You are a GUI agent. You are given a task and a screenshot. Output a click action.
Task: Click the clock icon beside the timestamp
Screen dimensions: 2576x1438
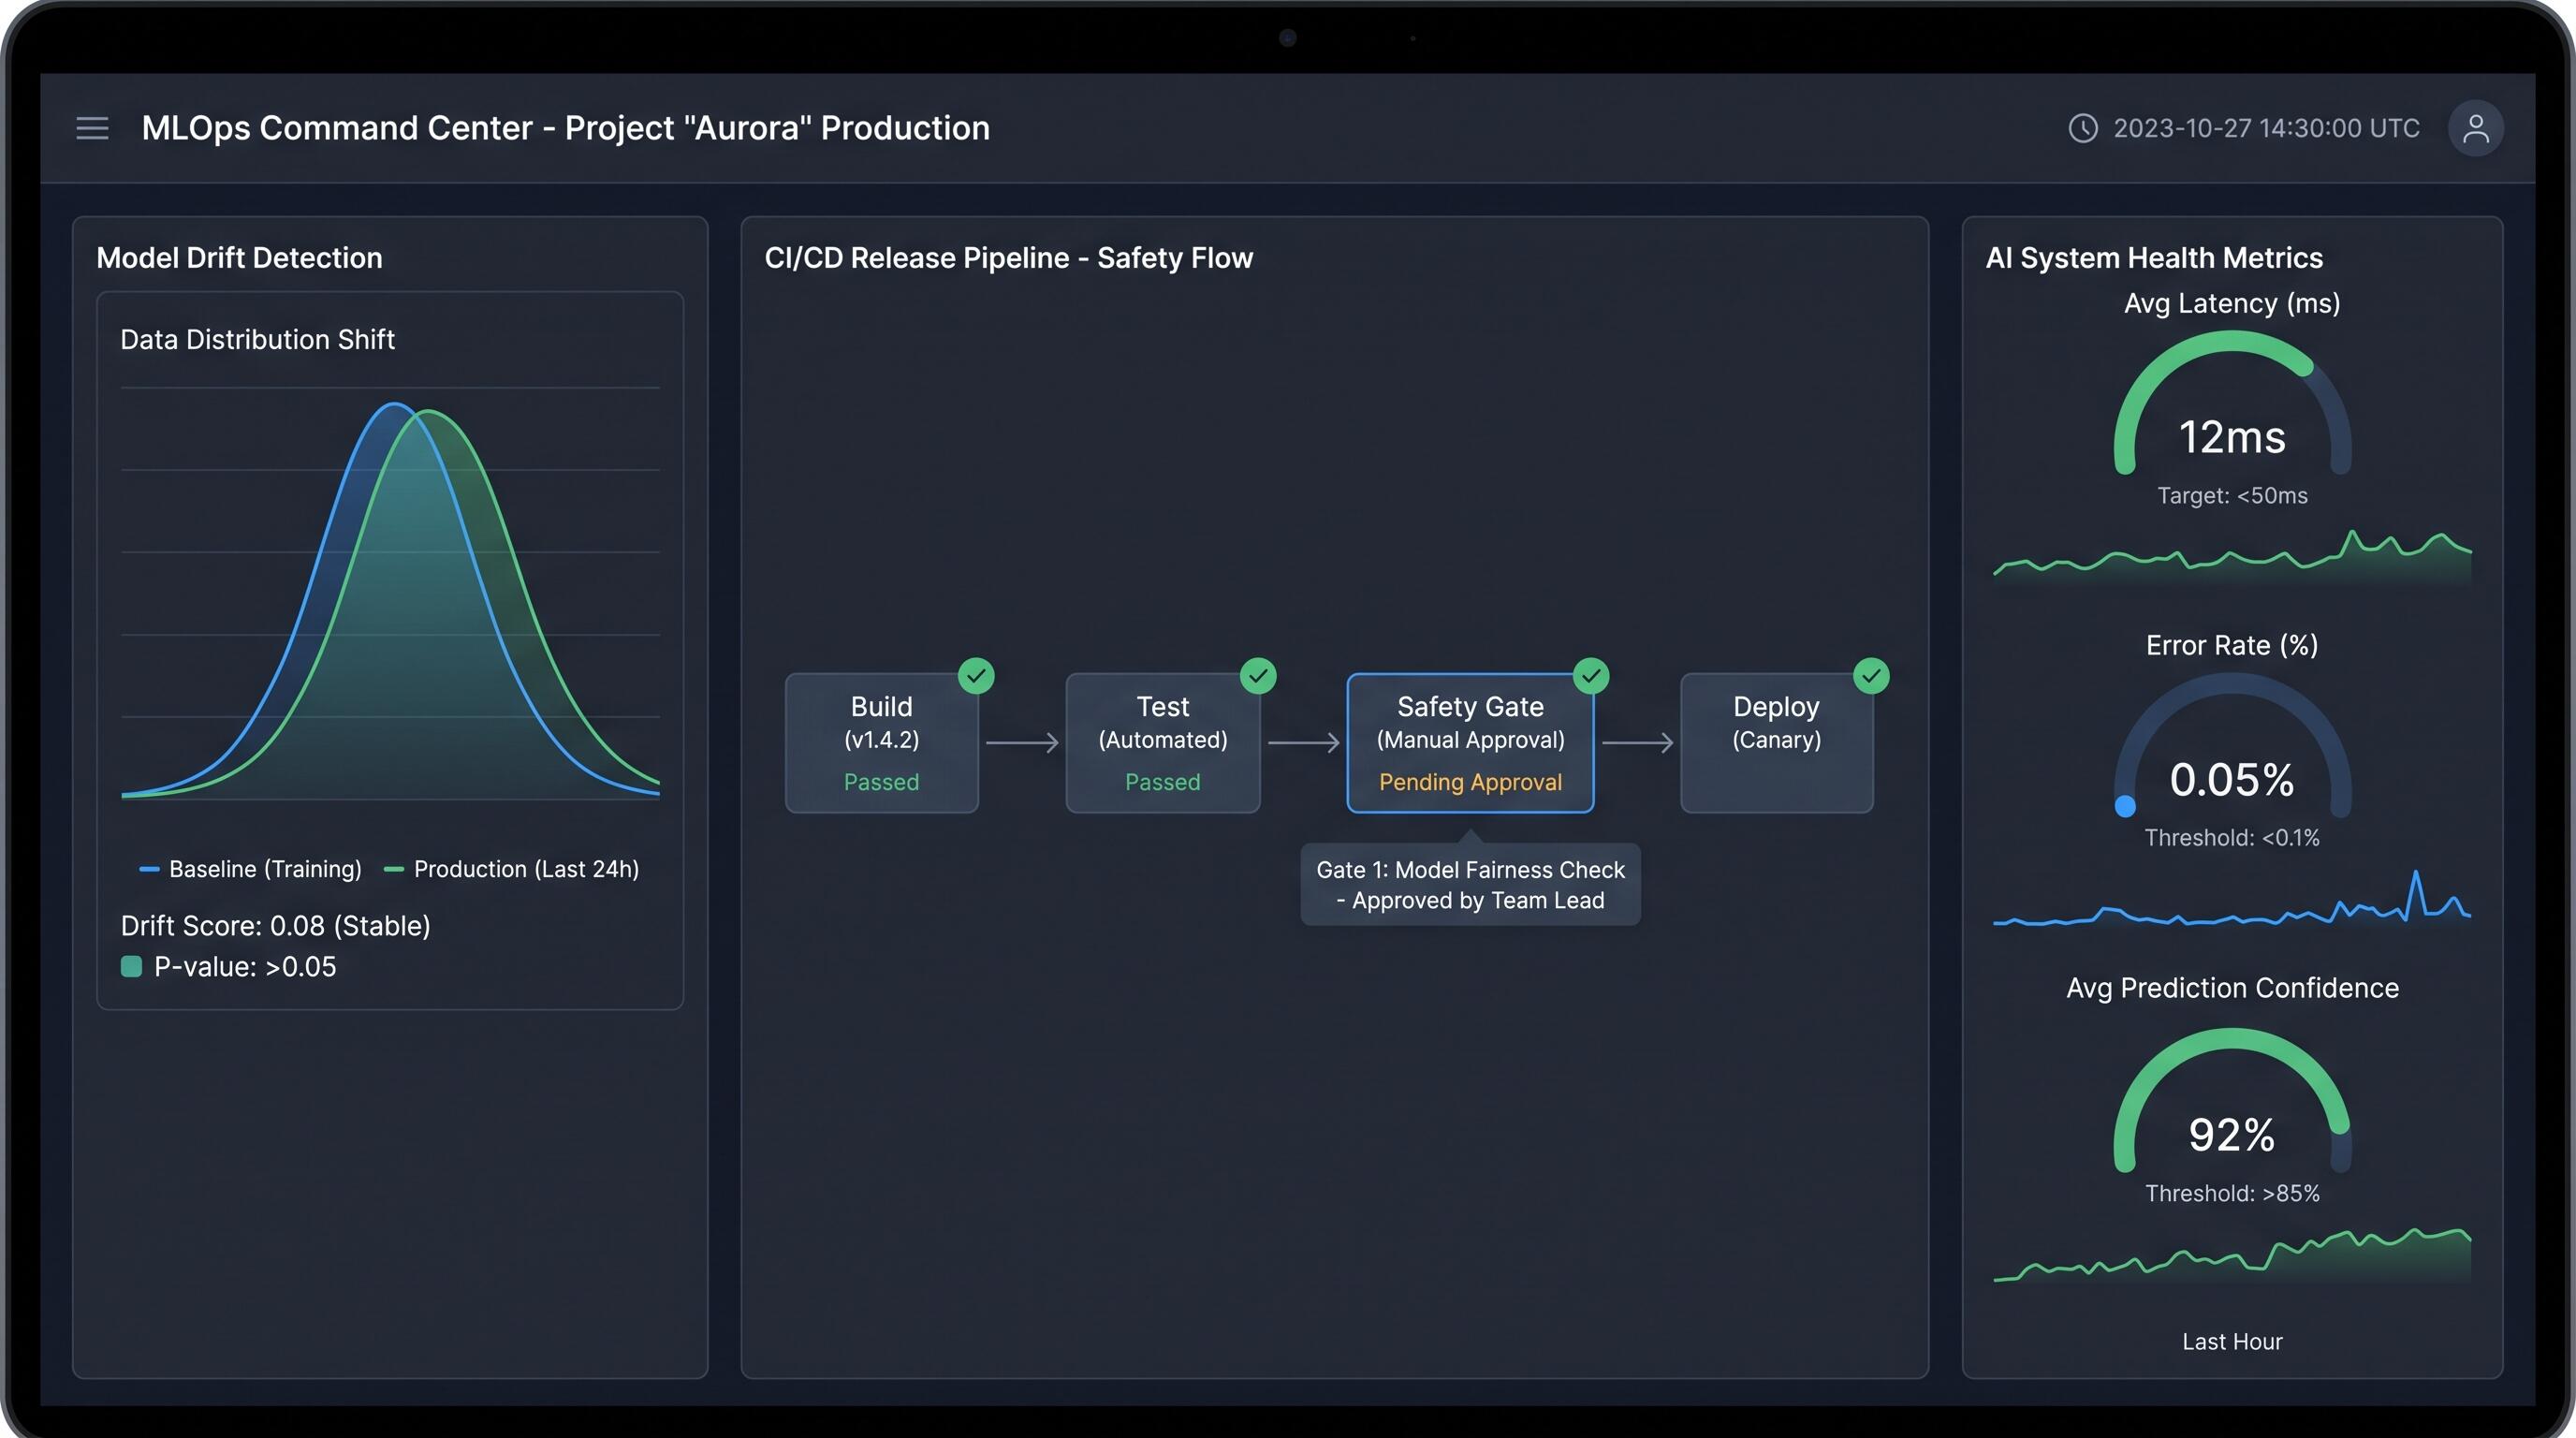tap(2083, 128)
